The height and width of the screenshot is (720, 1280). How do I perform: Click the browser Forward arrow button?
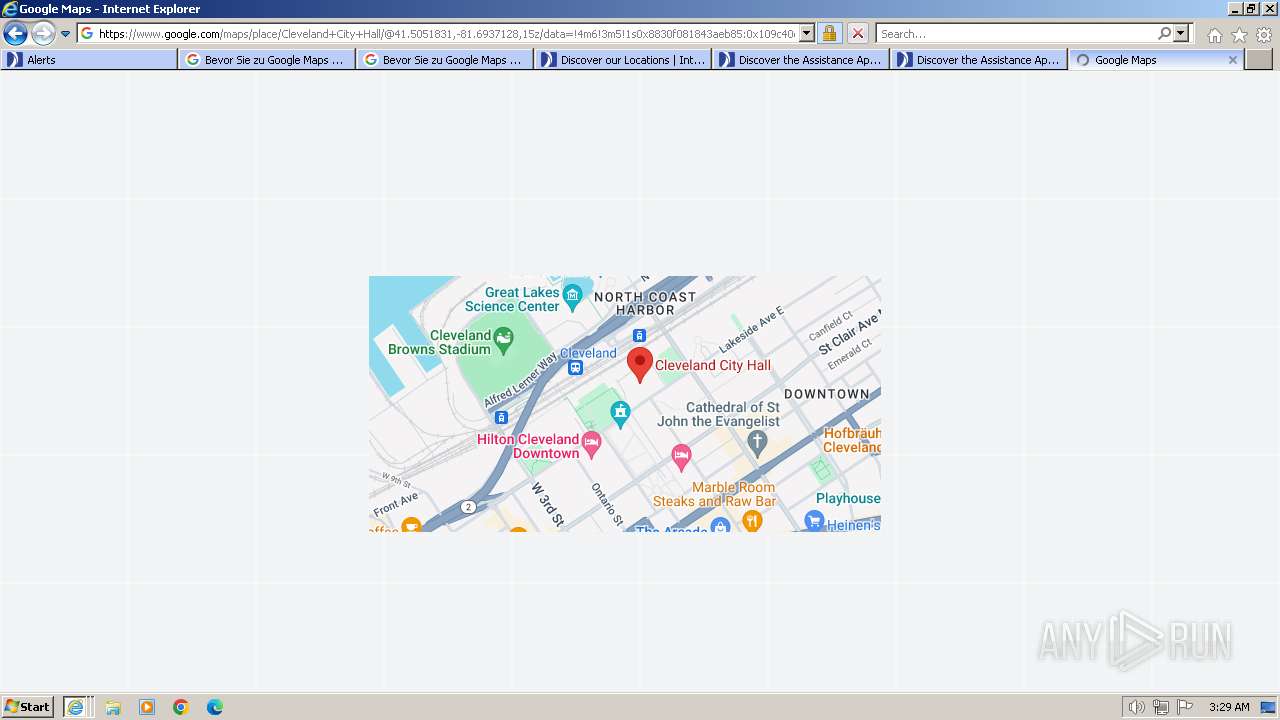(x=43, y=33)
